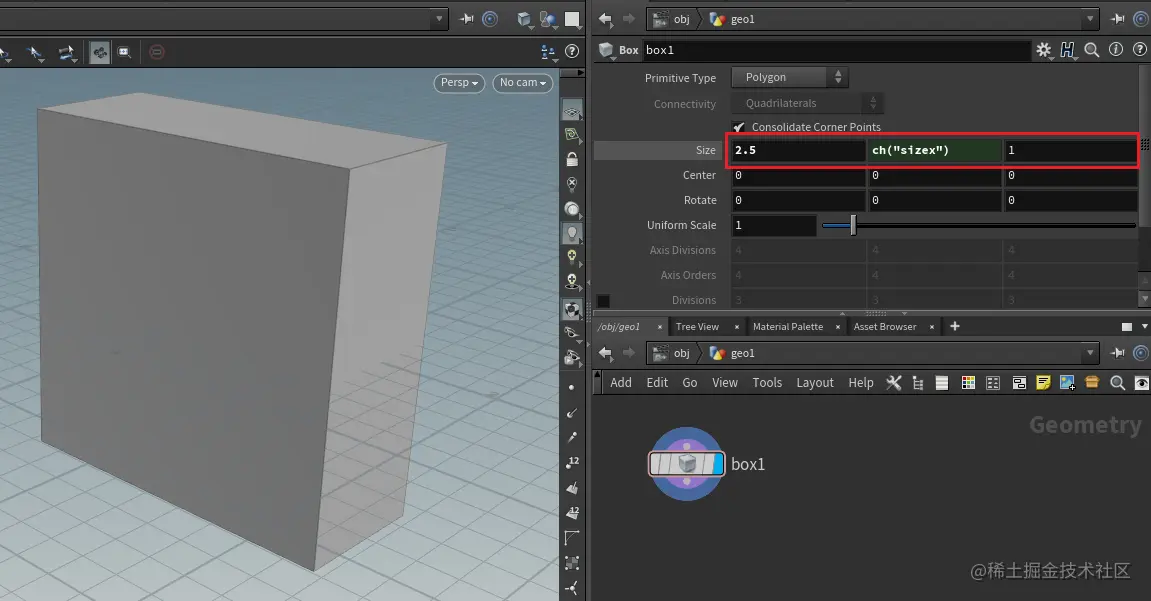Toggle the pin icon in parameter pane path bar
This screenshot has height=601, width=1151.
pyautogui.click(x=1117, y=19)
